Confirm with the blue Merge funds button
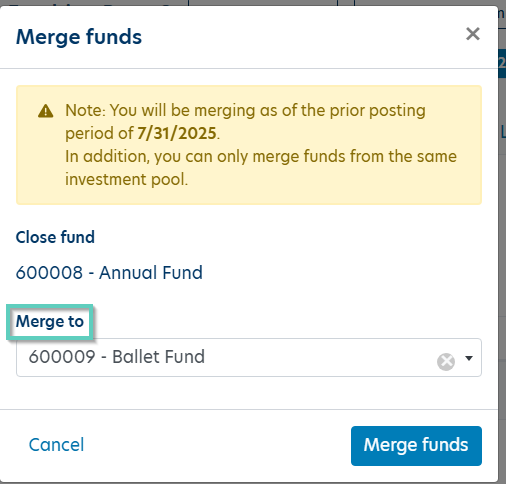This screenshot has height=484, width=506. point(416,446)
